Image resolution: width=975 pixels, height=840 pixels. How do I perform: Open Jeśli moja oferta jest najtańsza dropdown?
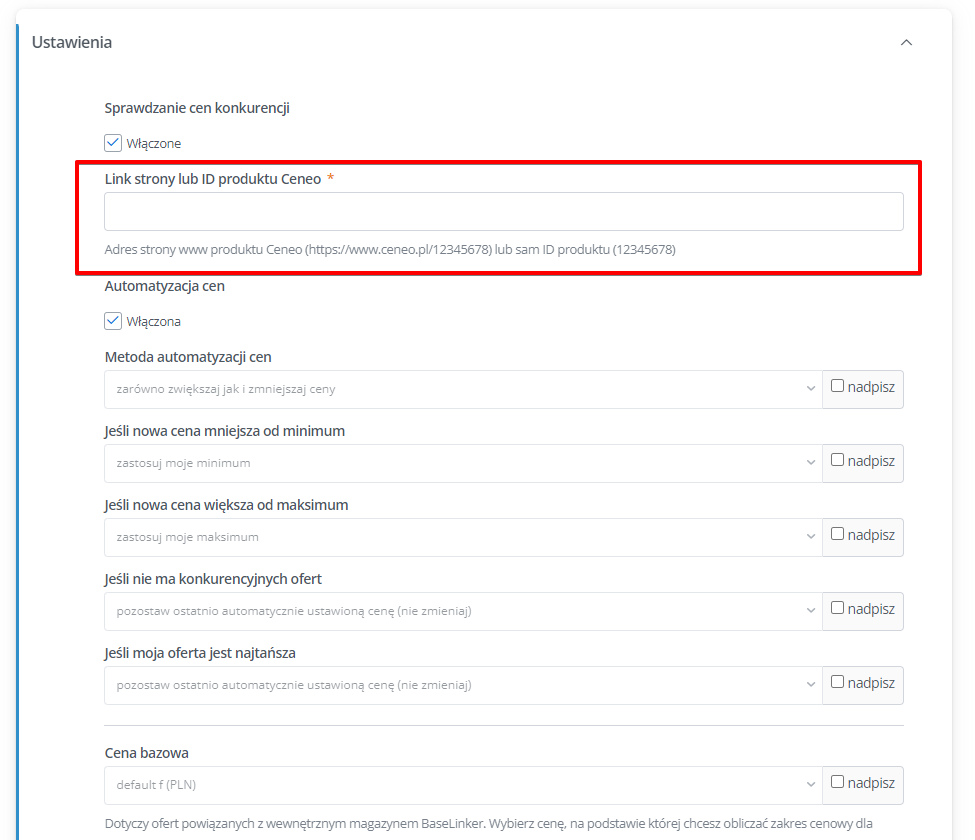[x=463, y=685]
